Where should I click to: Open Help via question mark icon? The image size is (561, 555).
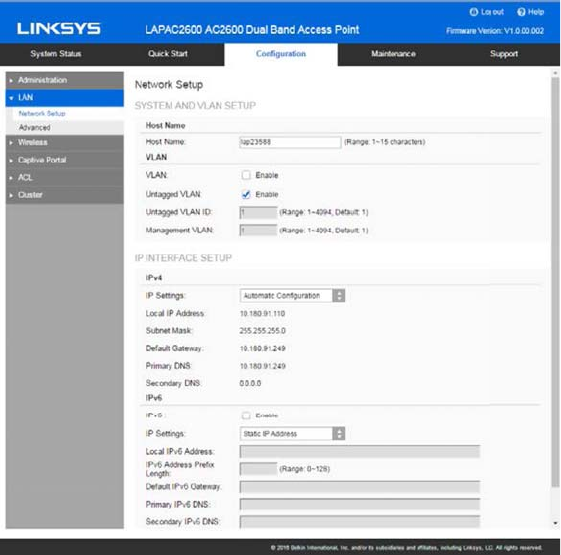521,12
